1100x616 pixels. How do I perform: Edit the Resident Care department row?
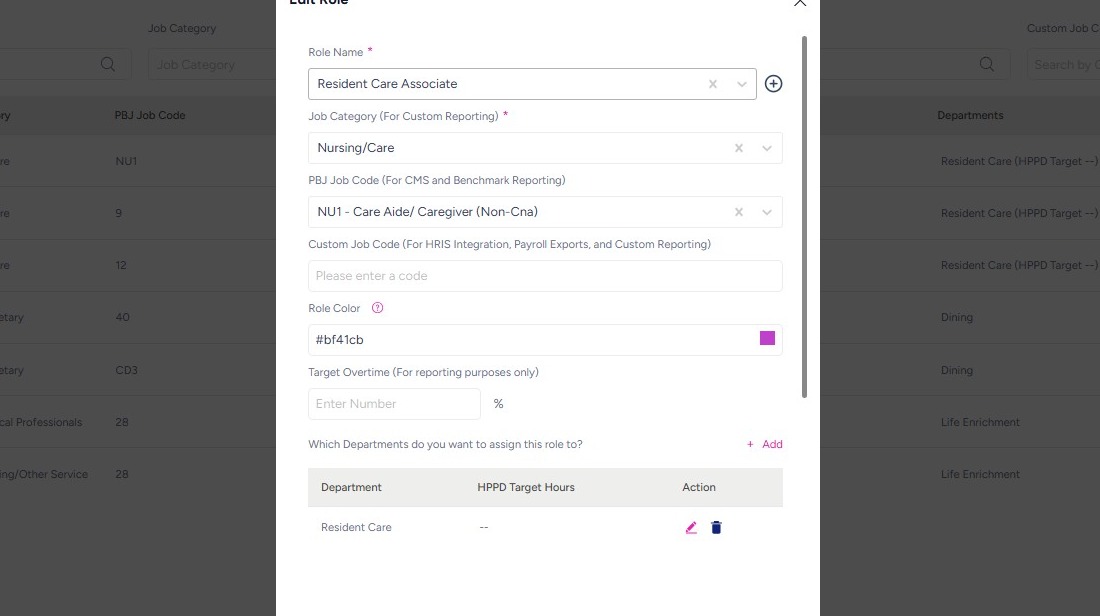691,527
